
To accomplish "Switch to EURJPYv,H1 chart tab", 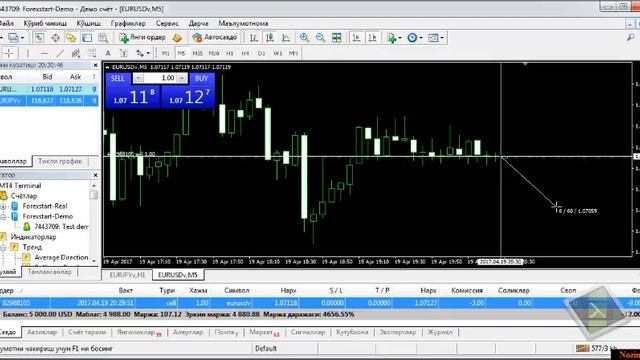I will pos(127,275).
